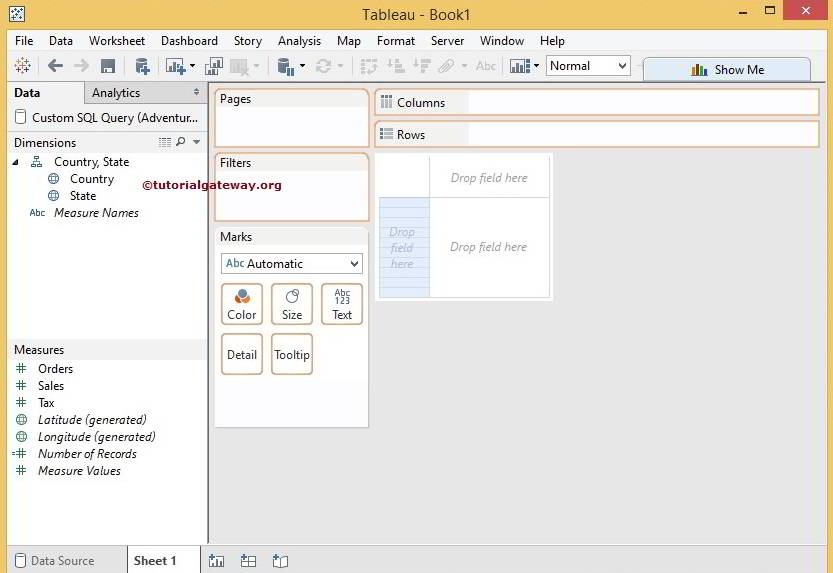Screen dimensions: 833x573
Task: Select the Sales measure
Action: pyautogui.click(x=51, y=386)
